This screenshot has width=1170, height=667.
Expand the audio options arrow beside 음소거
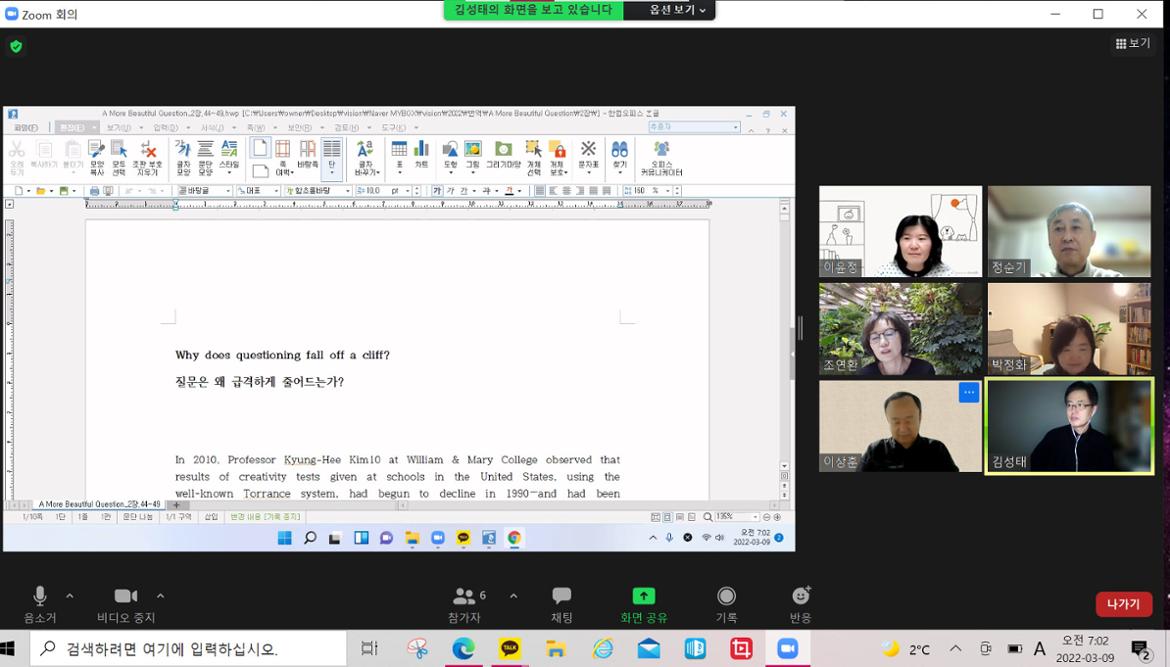pyautogui.click(x=69, y=596)
